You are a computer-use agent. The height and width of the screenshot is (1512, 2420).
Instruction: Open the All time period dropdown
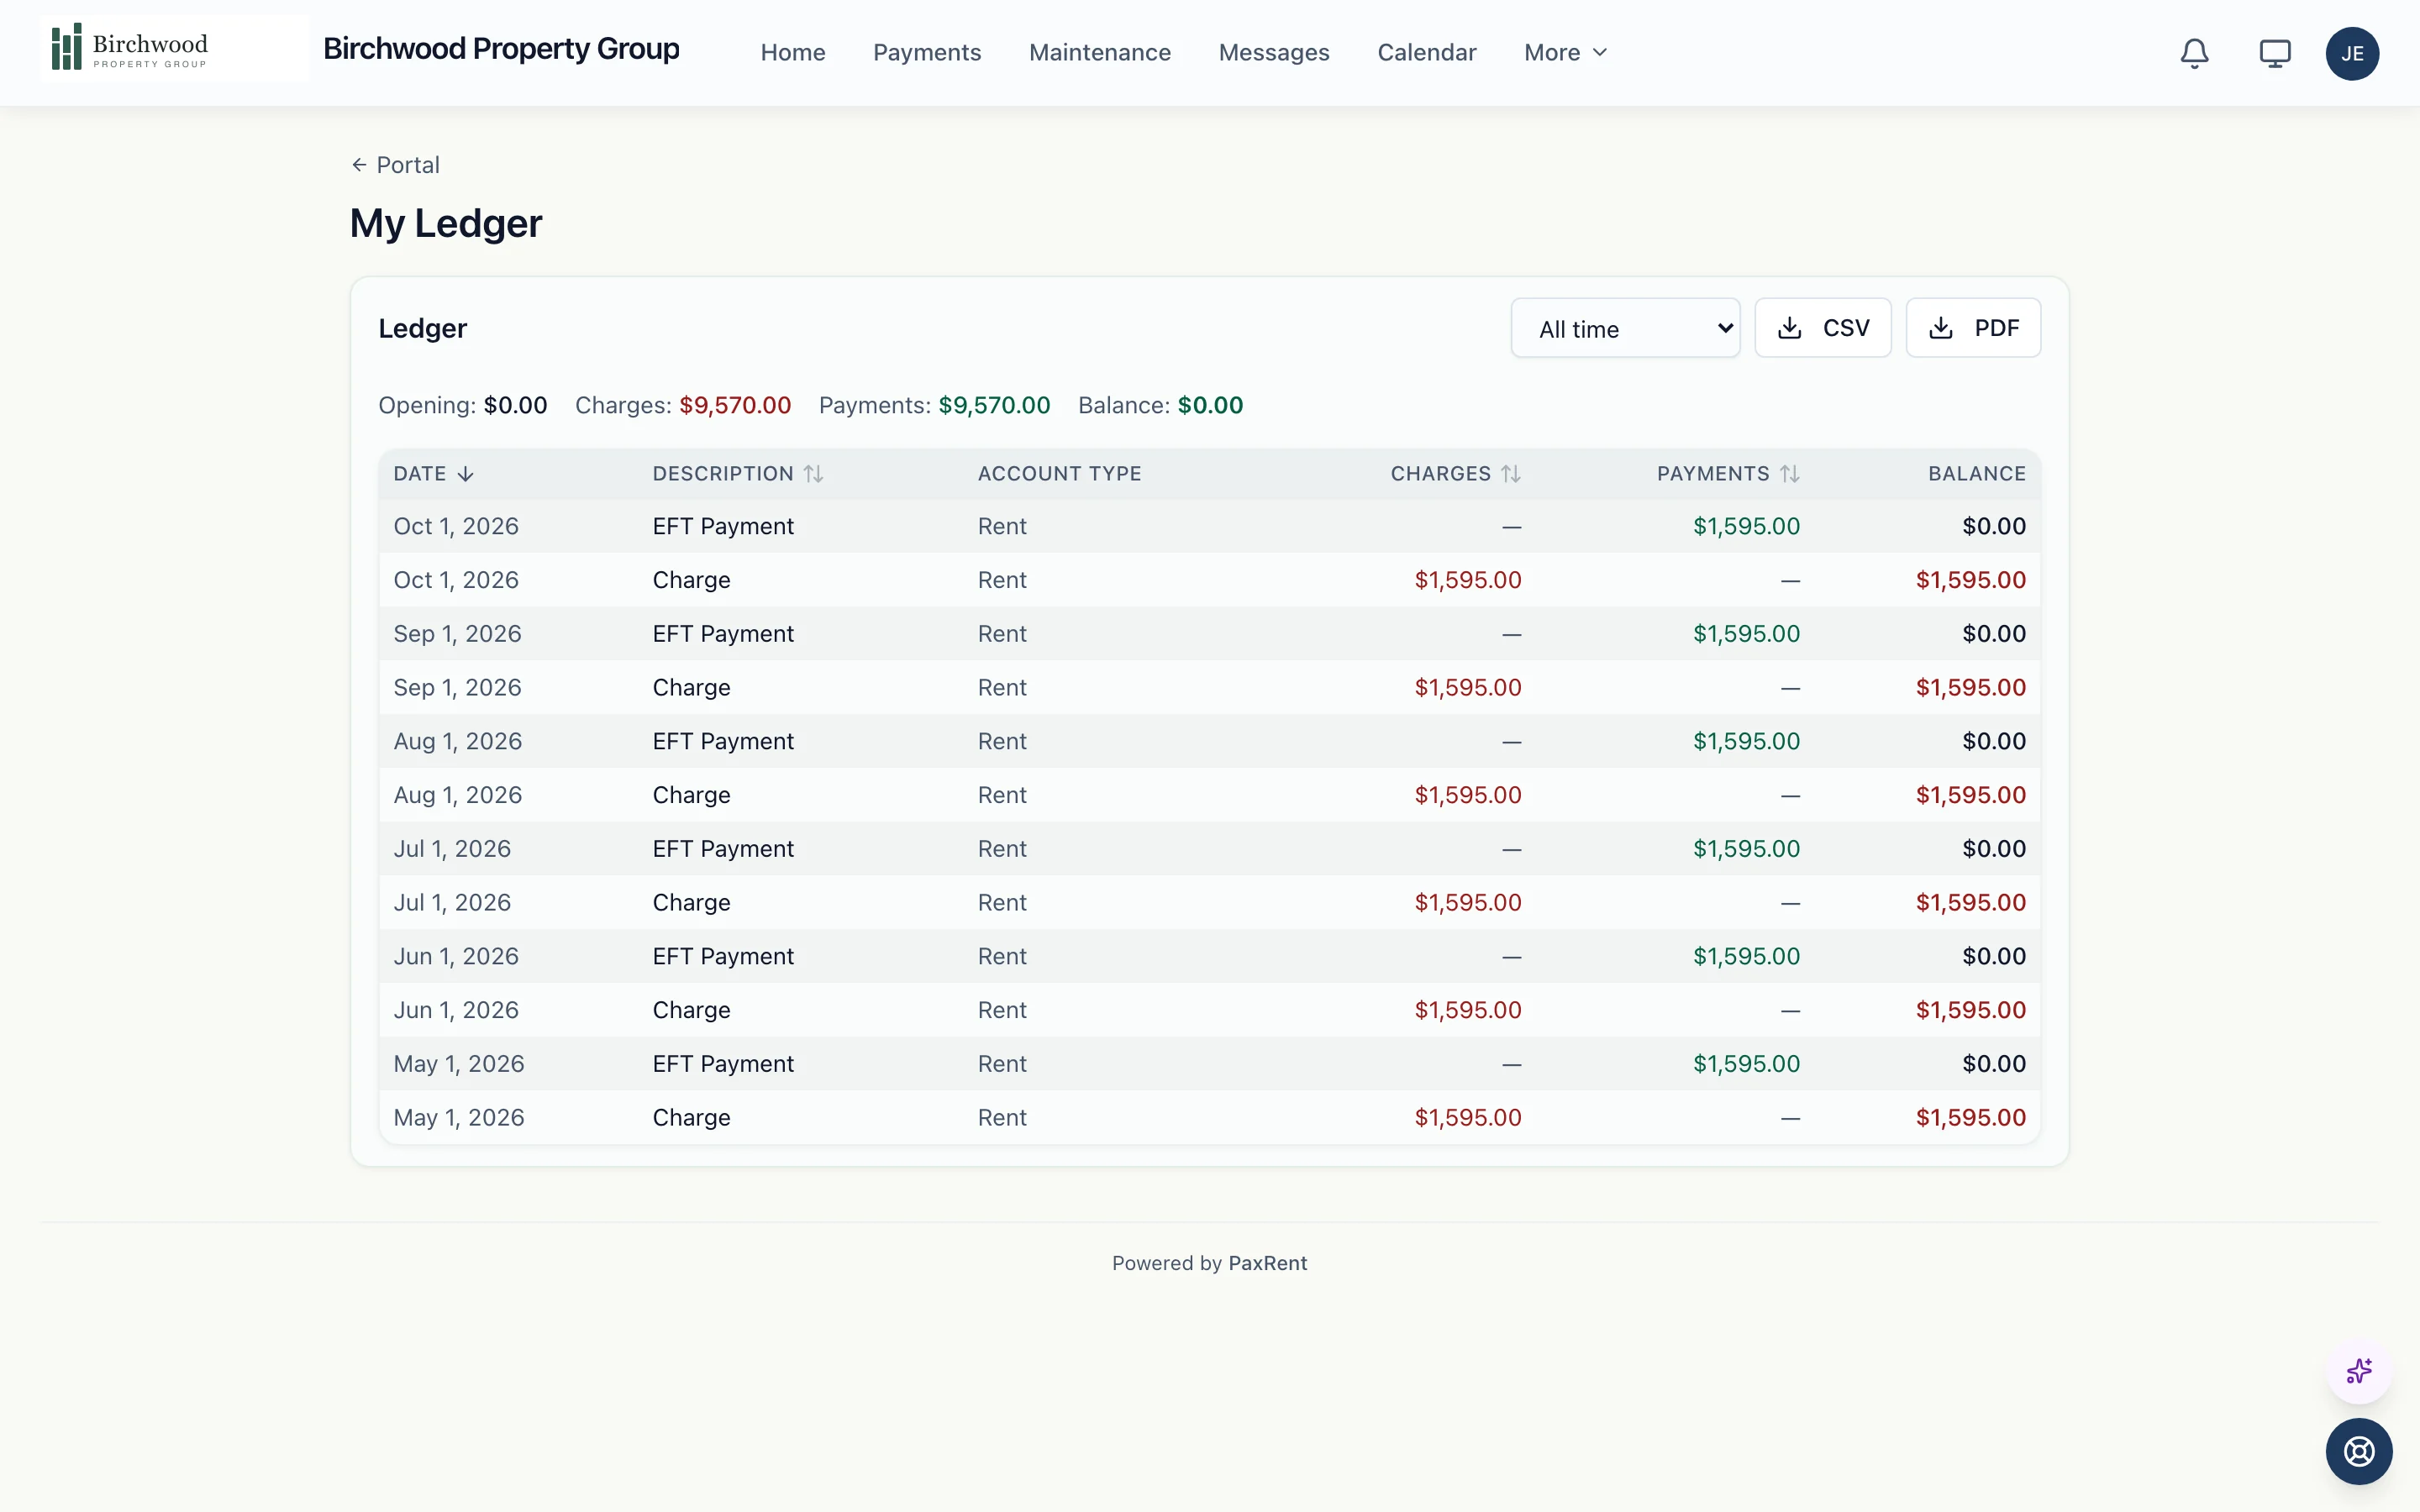(x=1625, y=328)
